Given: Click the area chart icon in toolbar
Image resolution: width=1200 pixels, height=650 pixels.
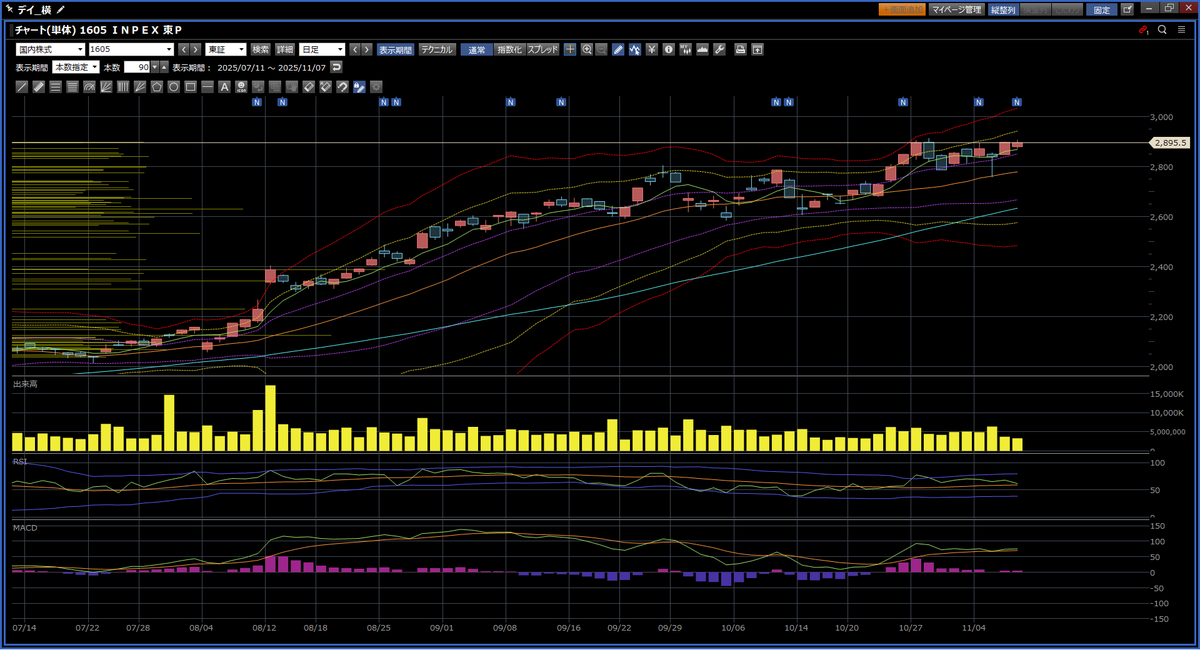Looking at the screenshot, I should click(x=701, y=49).
